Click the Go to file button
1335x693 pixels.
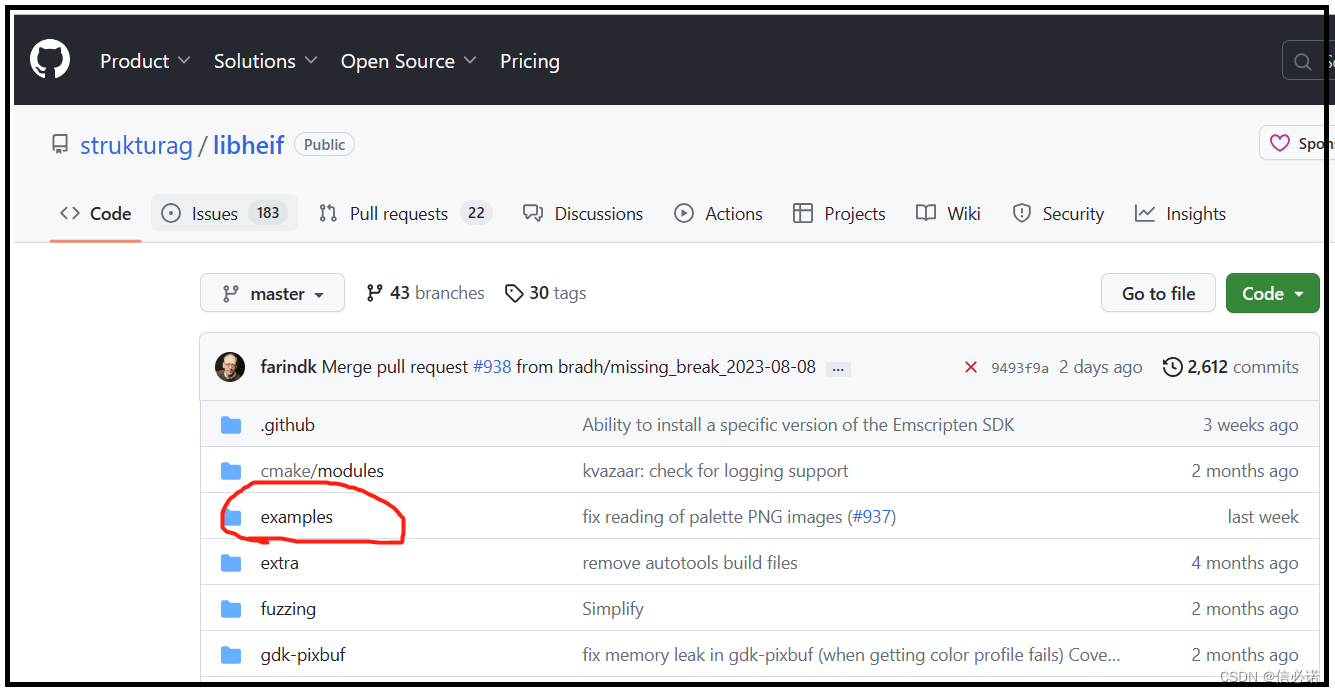tap(1158, 293)
